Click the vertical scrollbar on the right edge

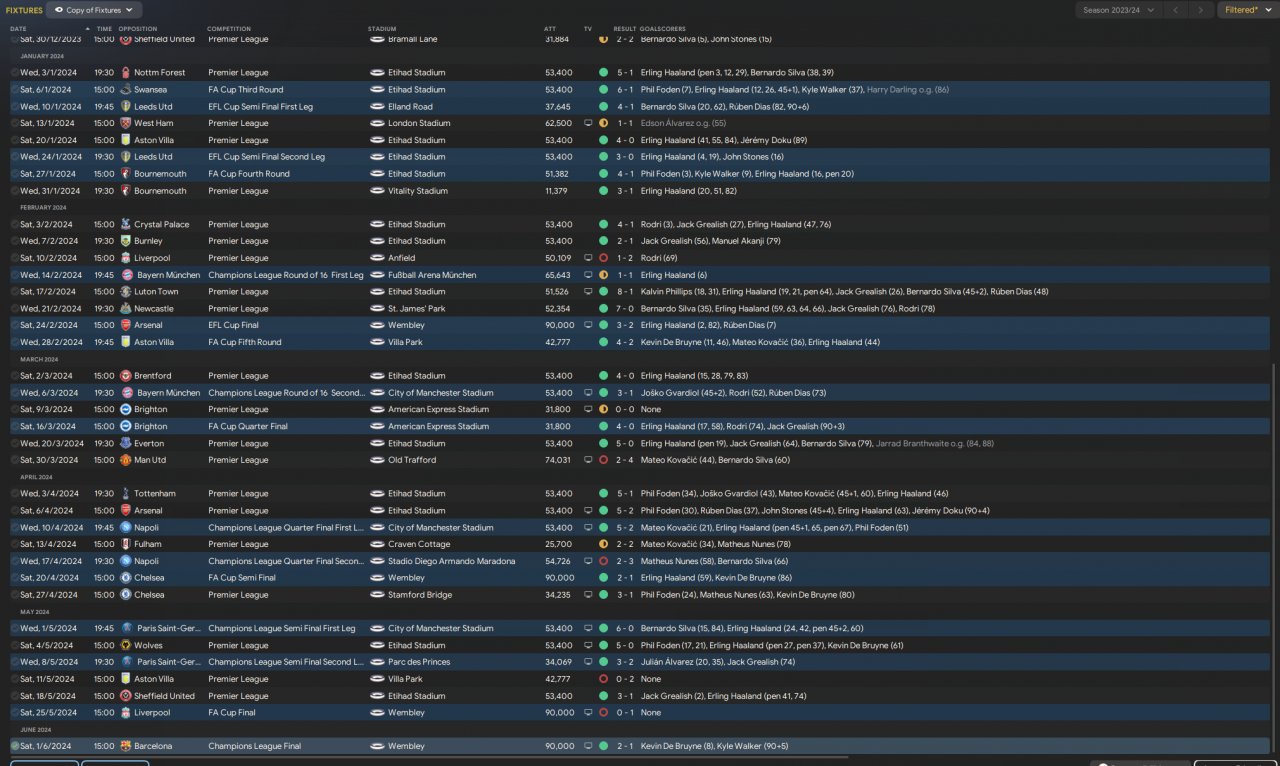[x=1275, y=560]
